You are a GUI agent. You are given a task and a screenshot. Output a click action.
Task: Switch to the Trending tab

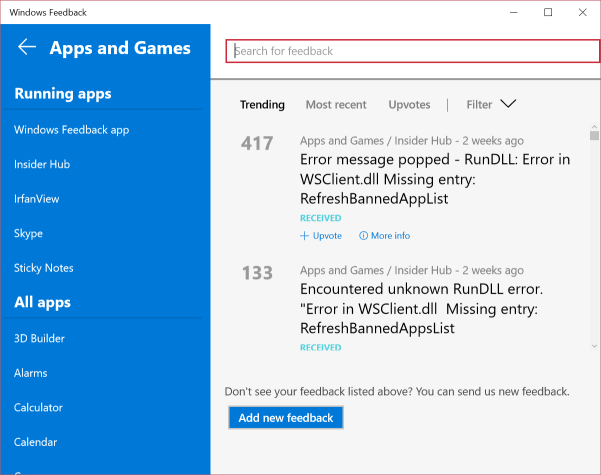point(262,104)
